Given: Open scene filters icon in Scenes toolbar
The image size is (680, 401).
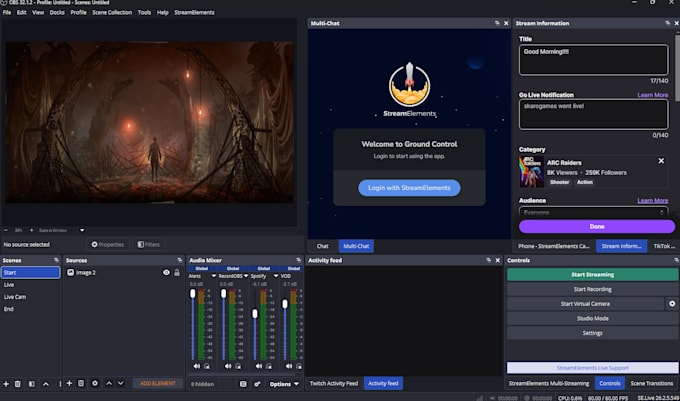Looking at the screenshot, I should pos(32,384).
